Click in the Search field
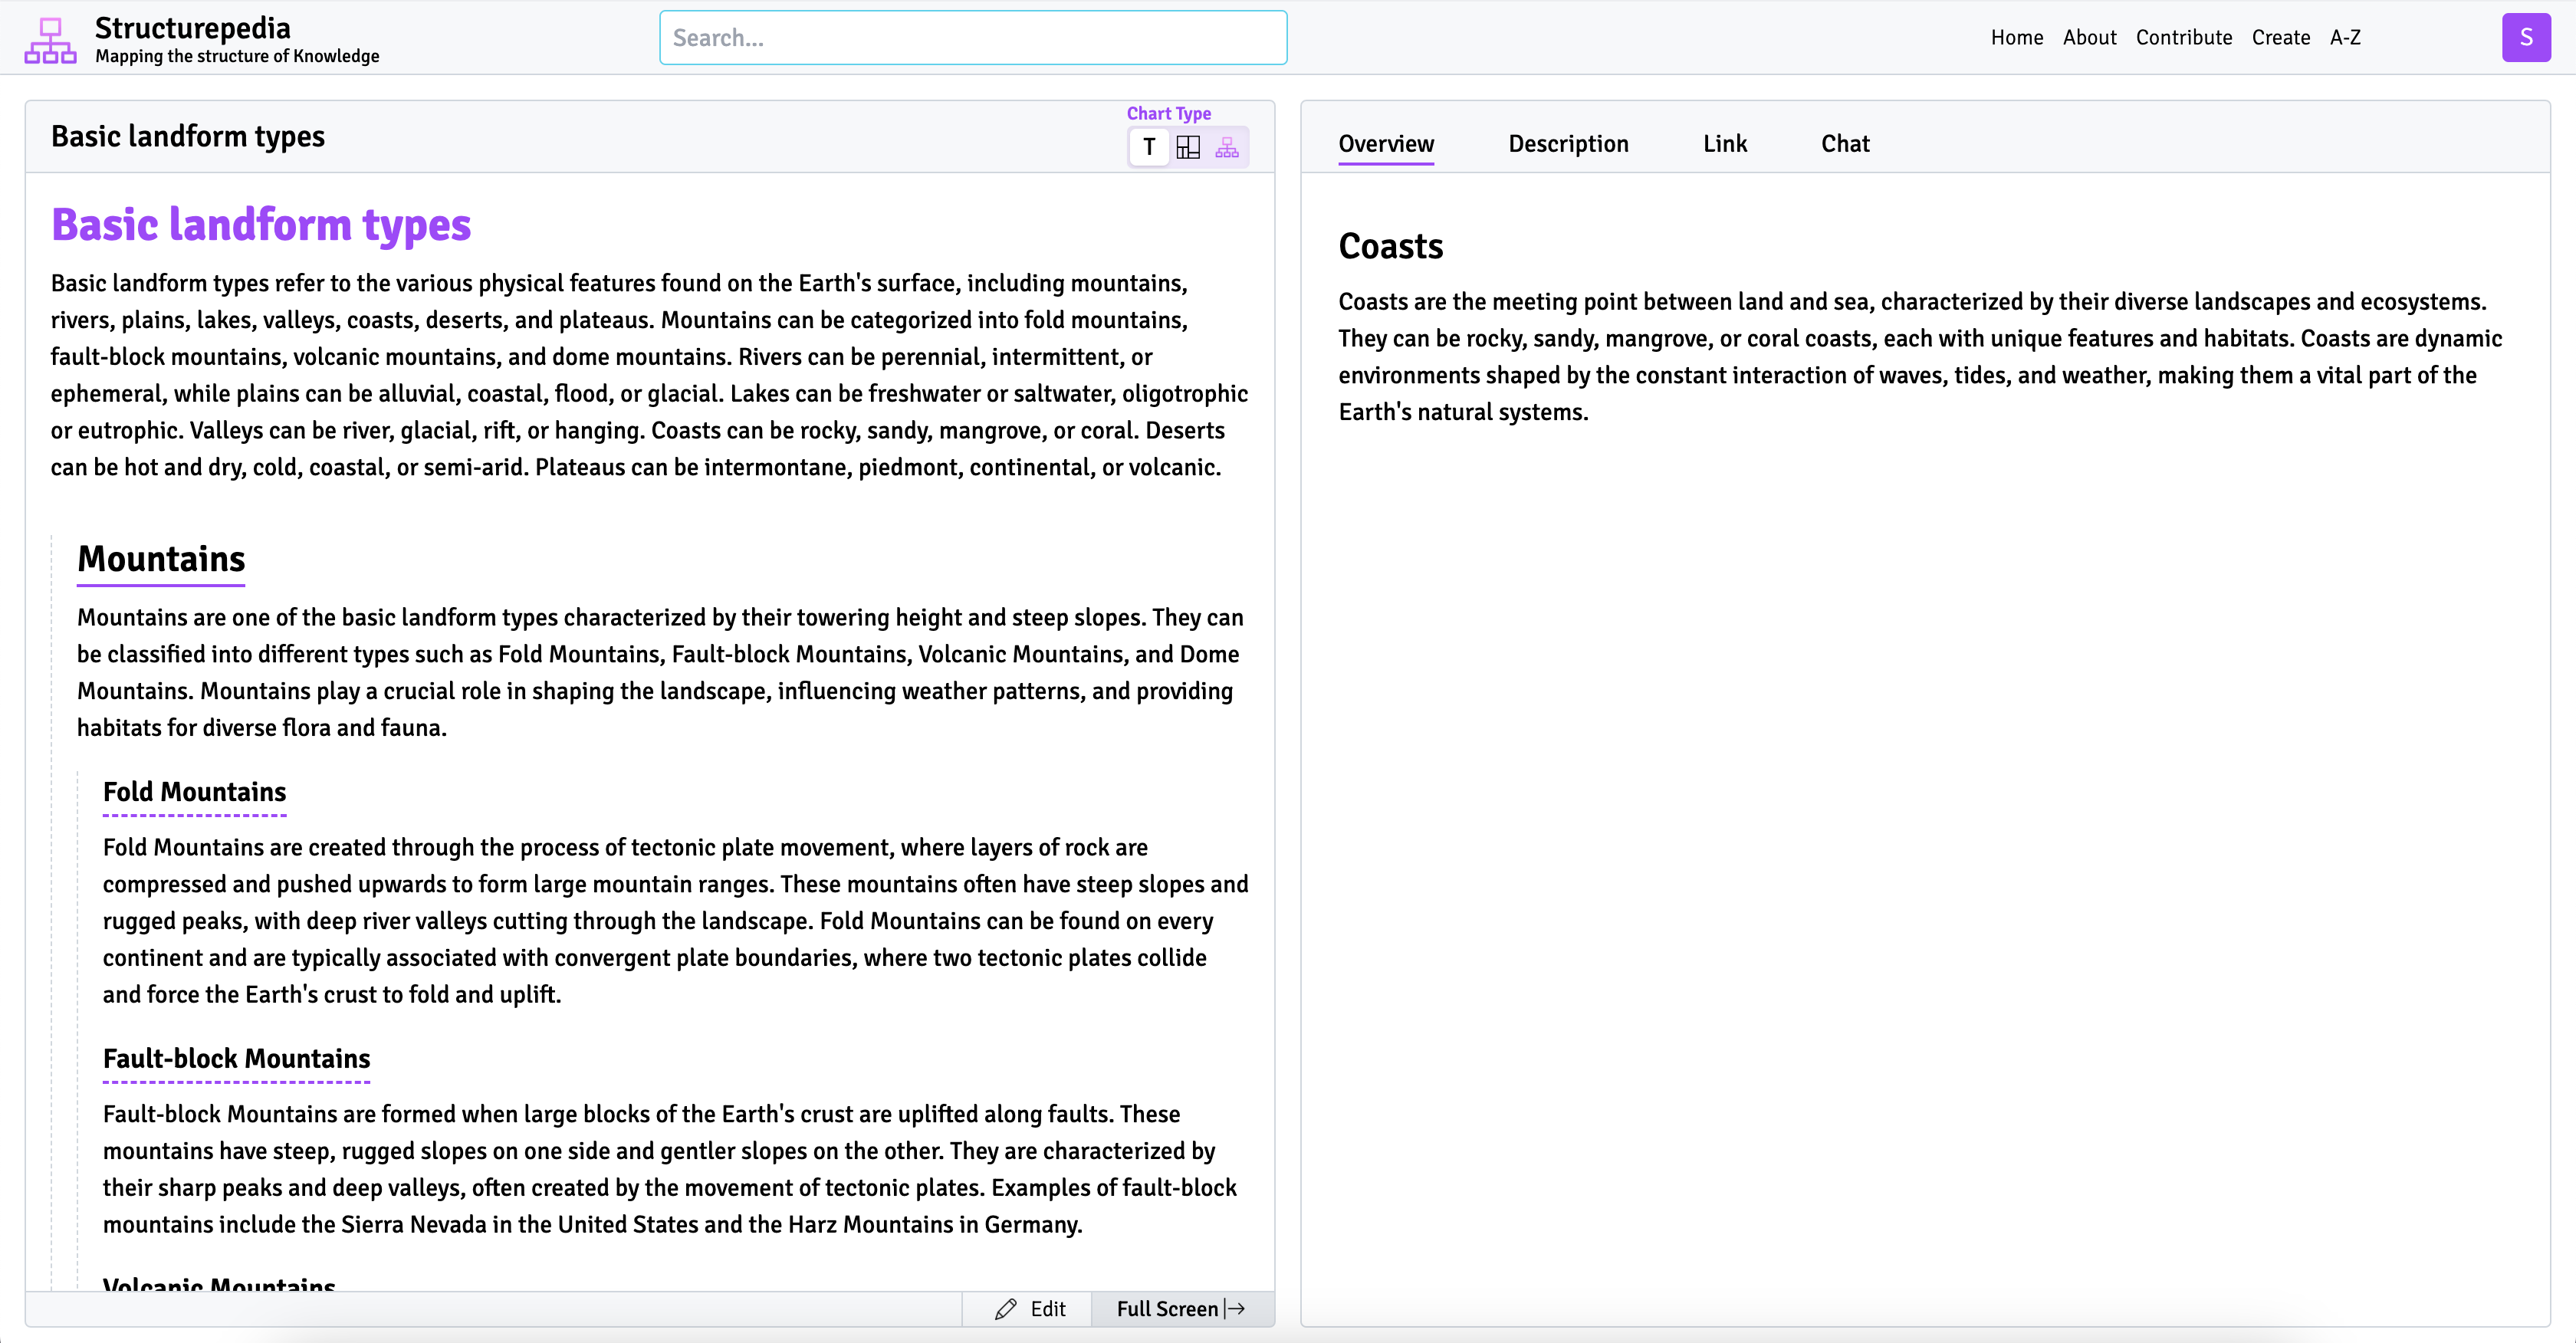Viewport: 2576px width, 1343px height. [972, 38]
